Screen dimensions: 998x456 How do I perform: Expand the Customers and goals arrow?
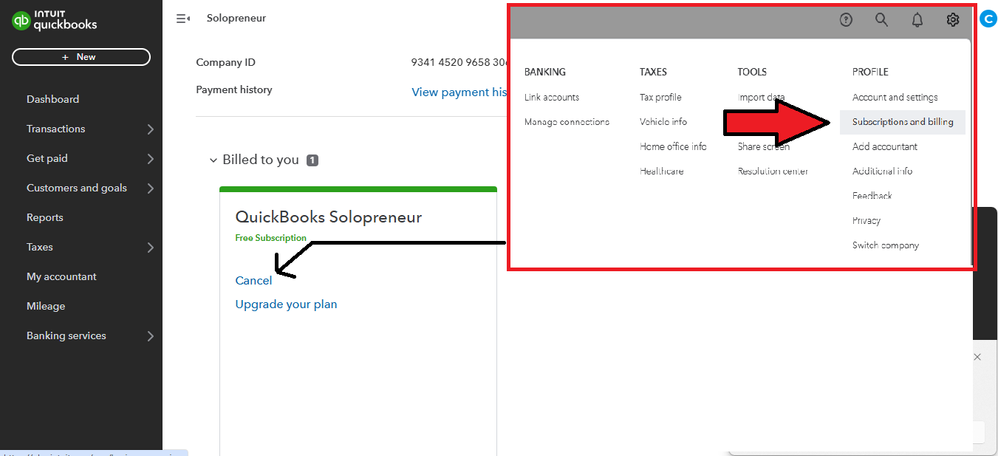(151, 189)
